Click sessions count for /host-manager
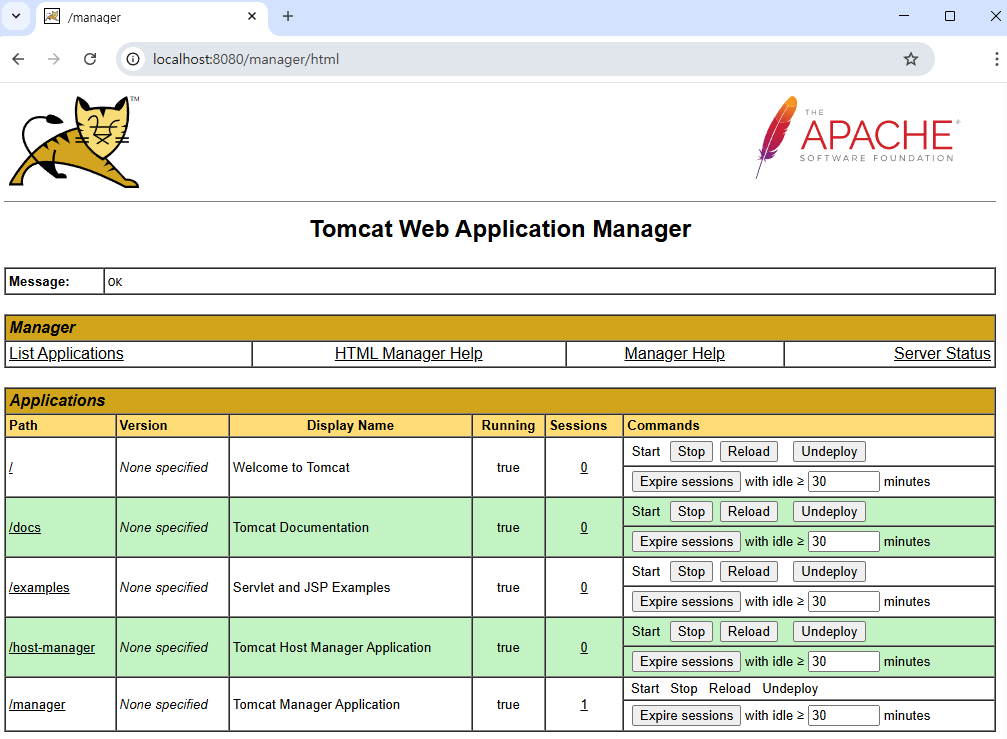The image size is (1007, 739). [x=584, y=648]
